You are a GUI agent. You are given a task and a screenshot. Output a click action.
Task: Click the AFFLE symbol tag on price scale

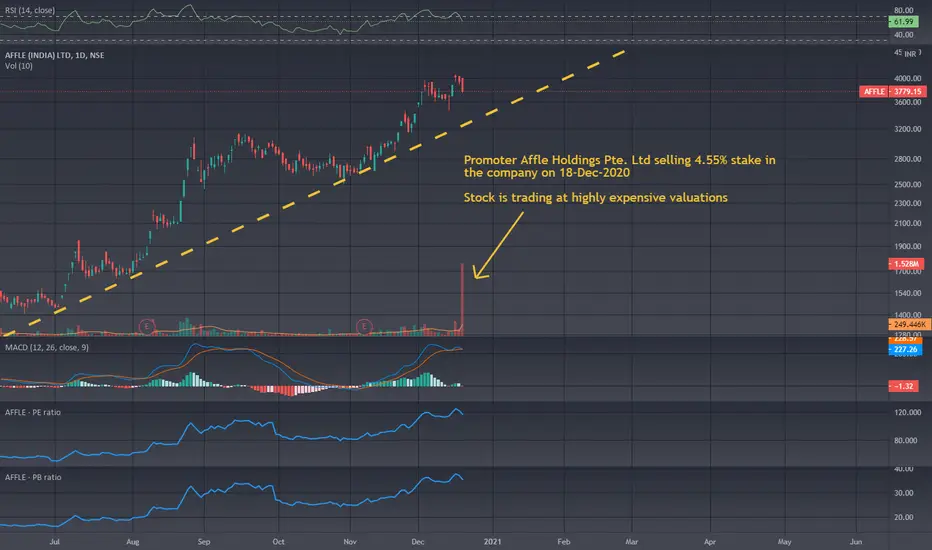pyautogui.click(x=874, y=92)
